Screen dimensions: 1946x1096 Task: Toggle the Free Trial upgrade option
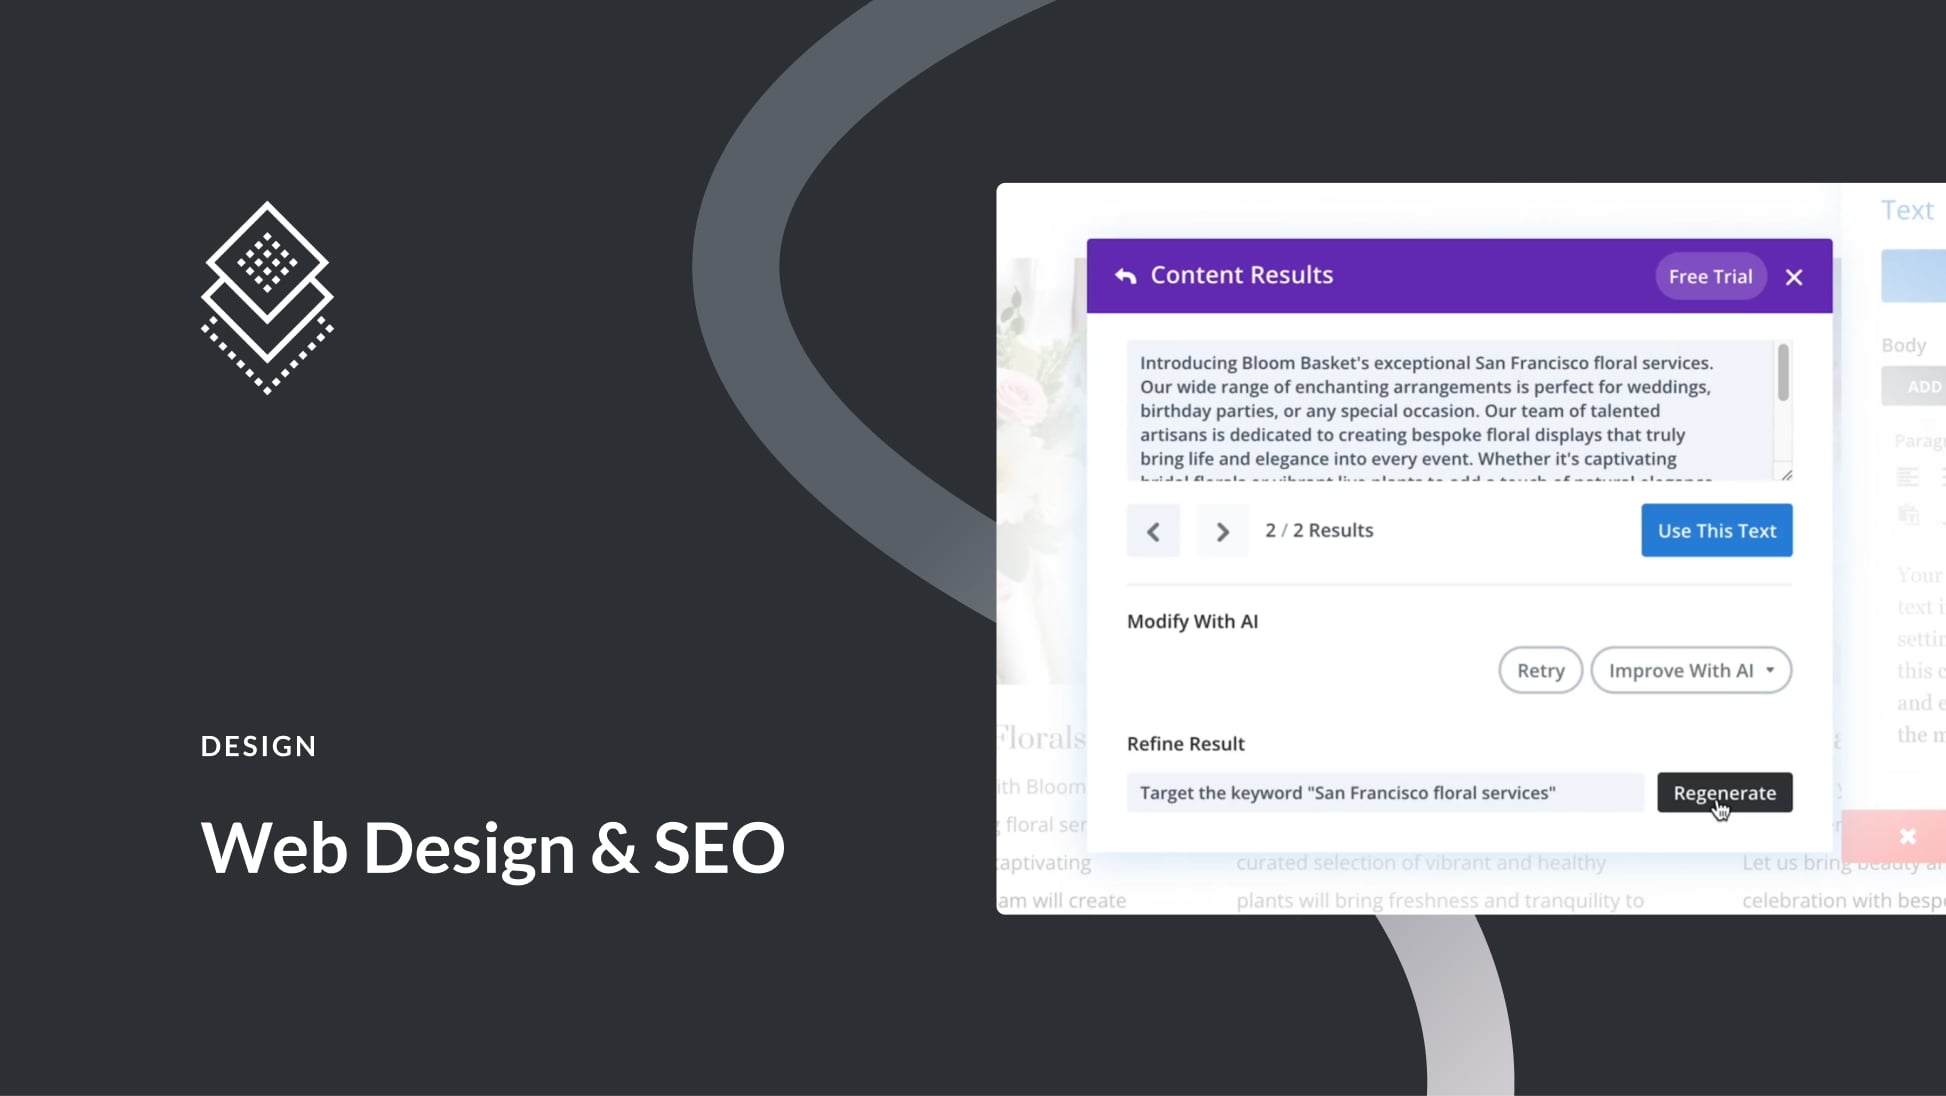[1711, 275]
